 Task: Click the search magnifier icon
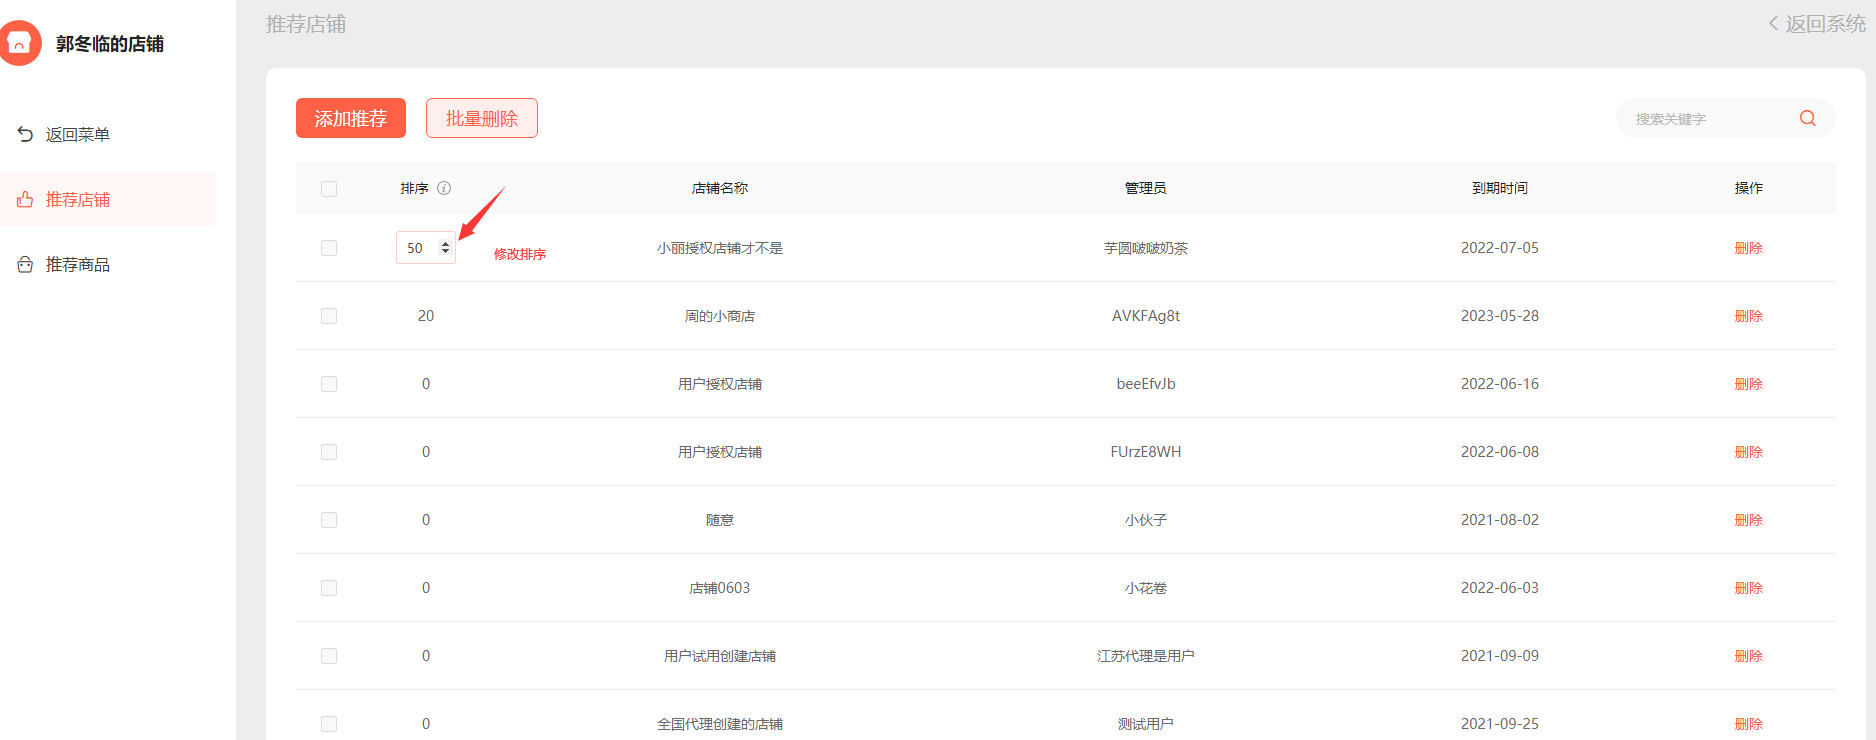1807,118
